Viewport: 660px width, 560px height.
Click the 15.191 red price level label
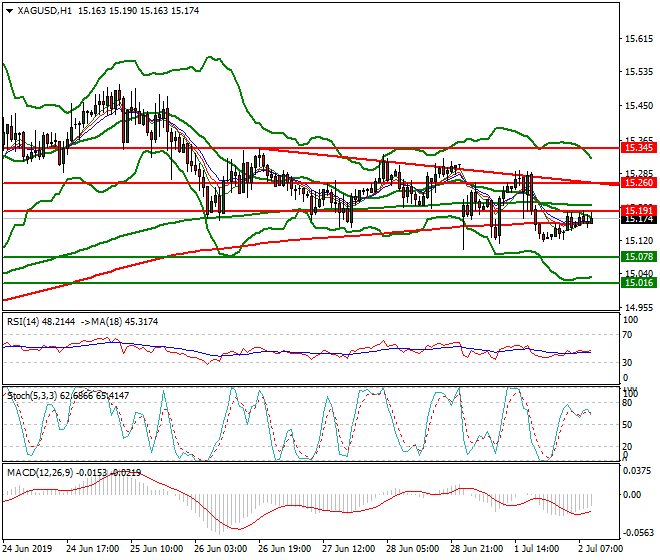639,211
